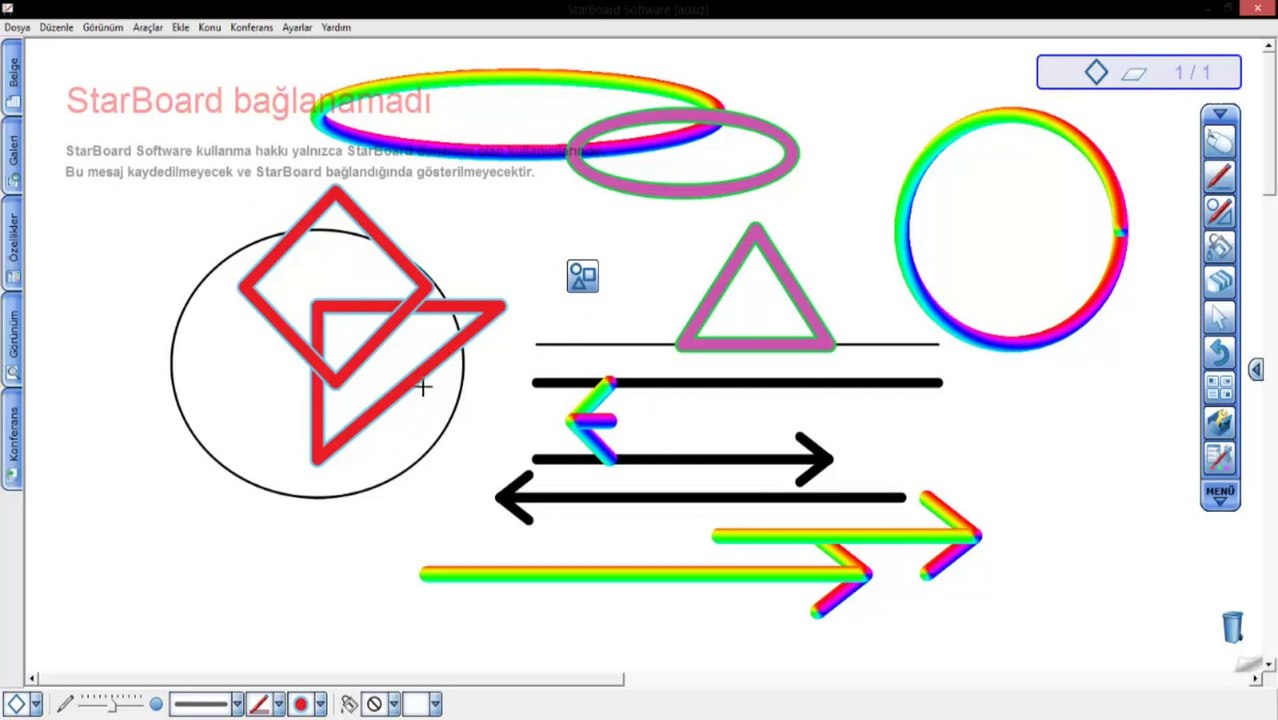The image size is (1278, 720).
Task: Click the StarBoard bağlanamadı heading
Action: tap(248, 101)
